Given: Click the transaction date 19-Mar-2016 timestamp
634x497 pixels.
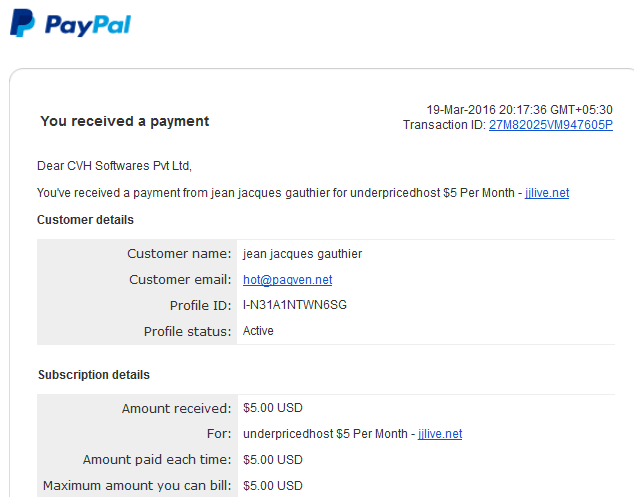Looking at the screenshot, I should point(520,110).
